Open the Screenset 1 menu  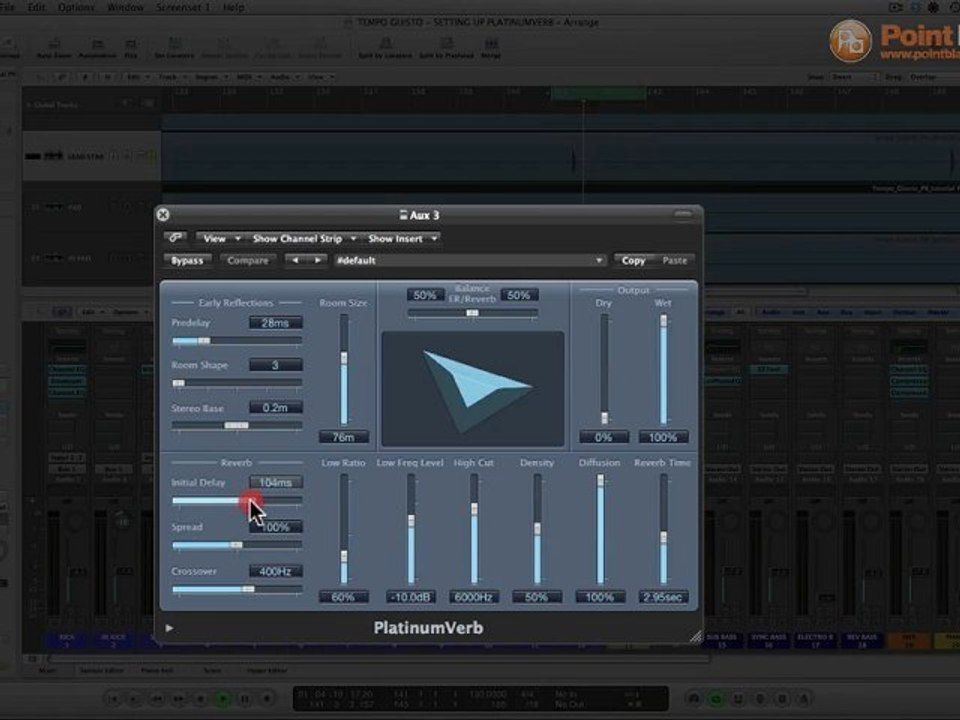coord(182,7)
